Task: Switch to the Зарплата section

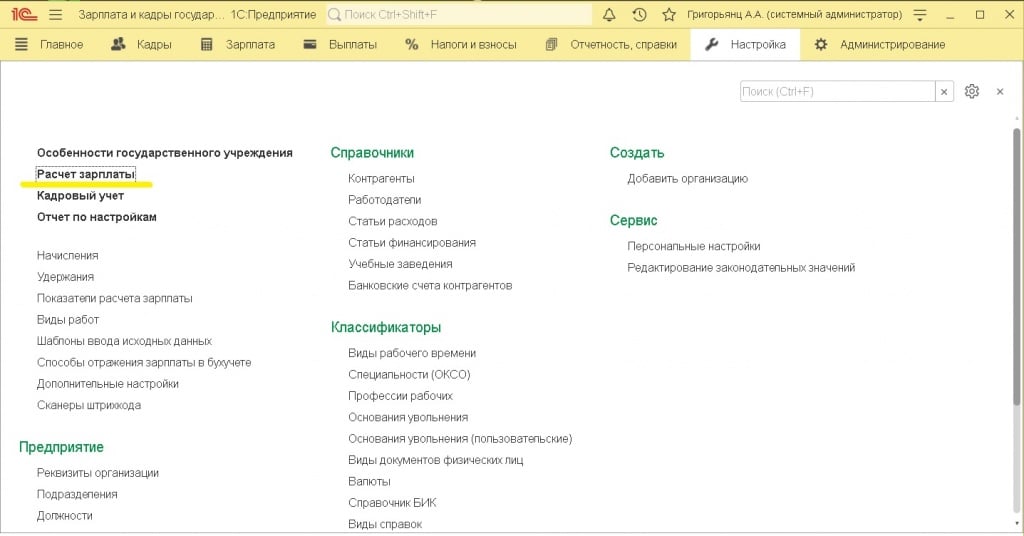Action: click(x=238, y=44)
